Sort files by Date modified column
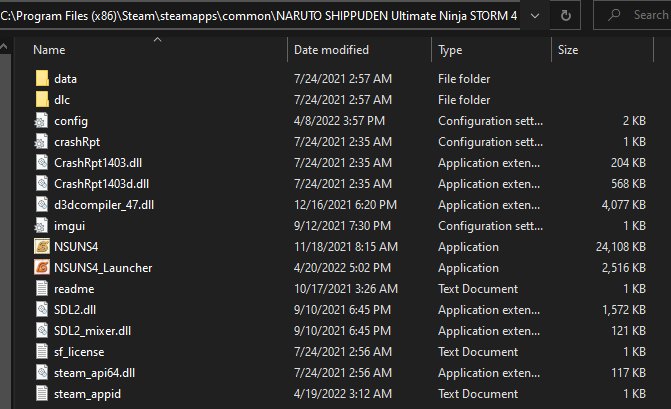This screenshot has height=409, width=671. point(331,50)
